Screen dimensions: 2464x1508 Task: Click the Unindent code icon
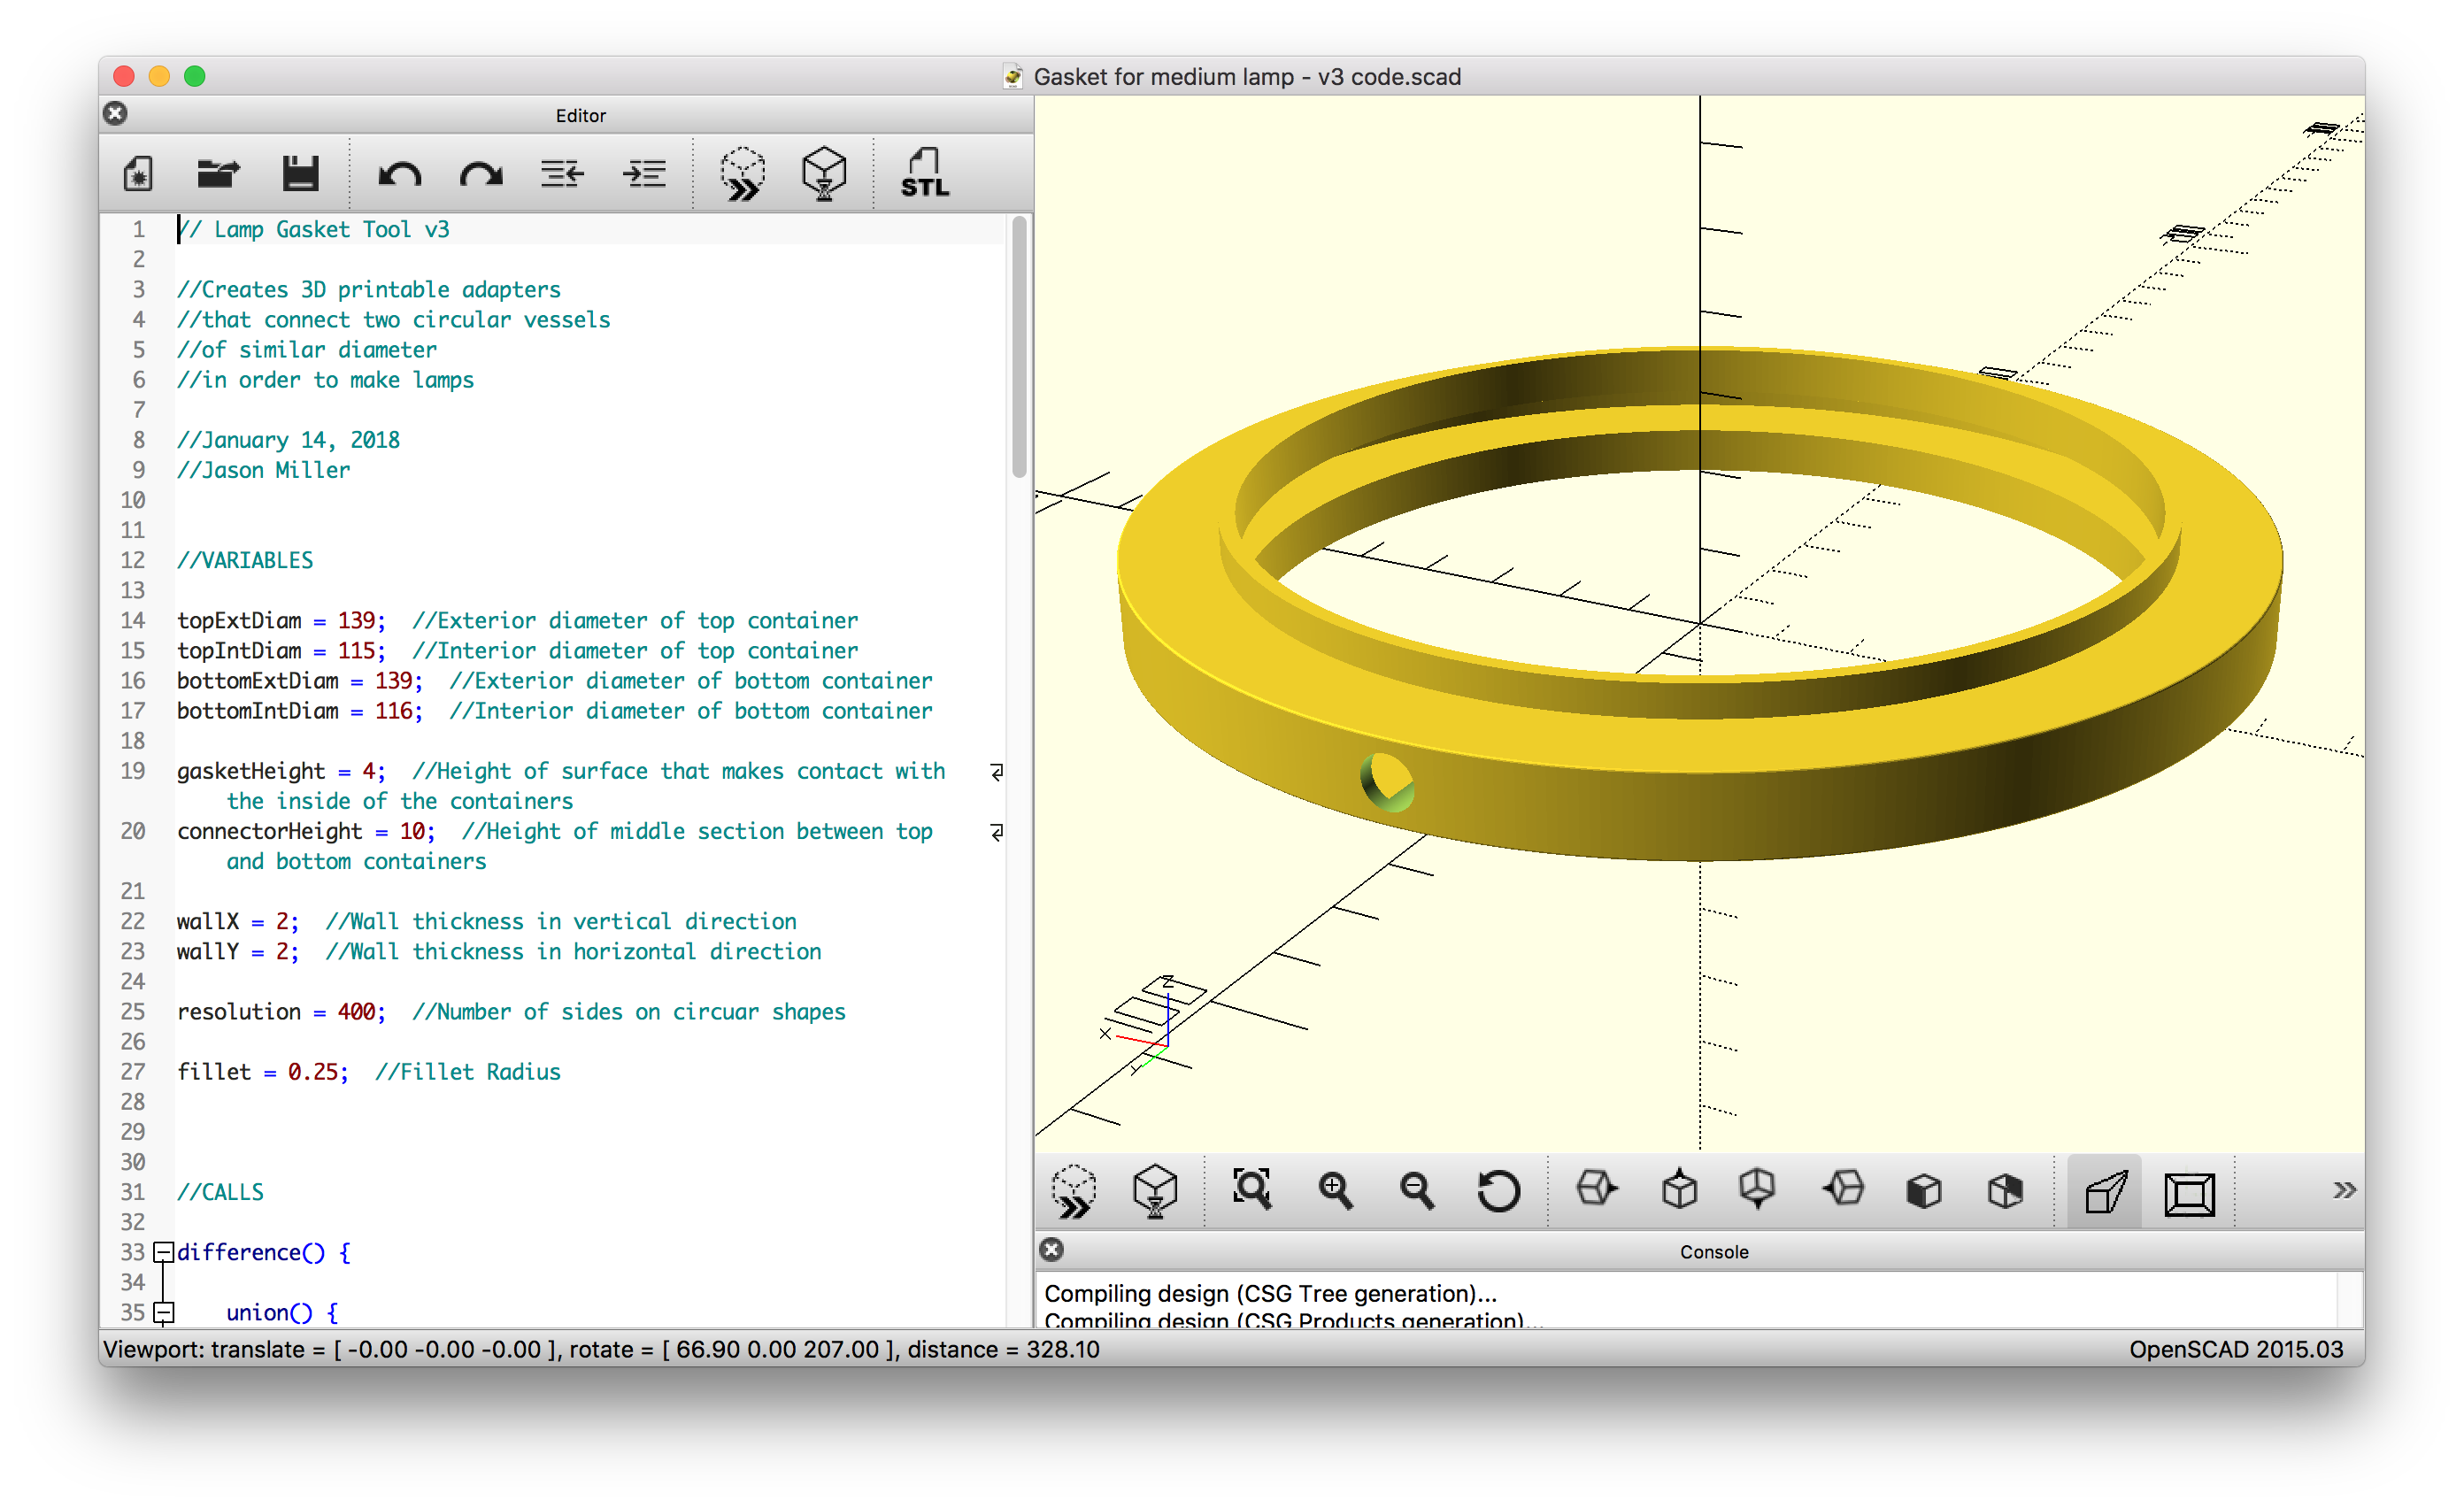(x=562, y=174)
